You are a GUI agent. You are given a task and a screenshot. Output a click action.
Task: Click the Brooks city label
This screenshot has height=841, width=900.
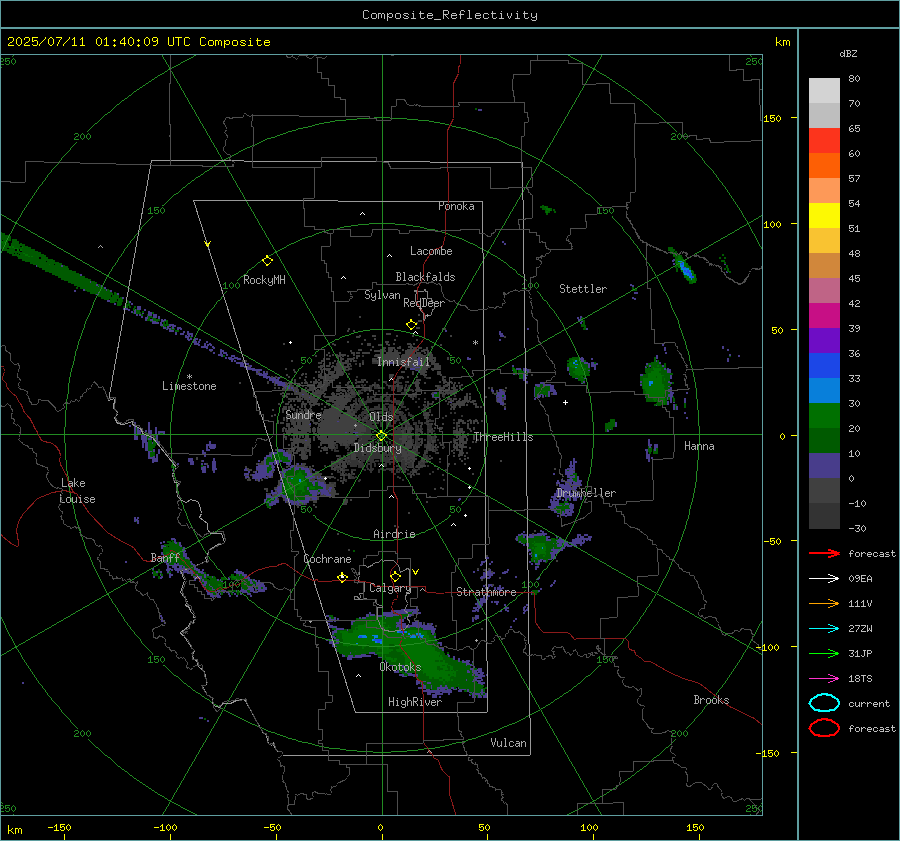coord(711,700)
